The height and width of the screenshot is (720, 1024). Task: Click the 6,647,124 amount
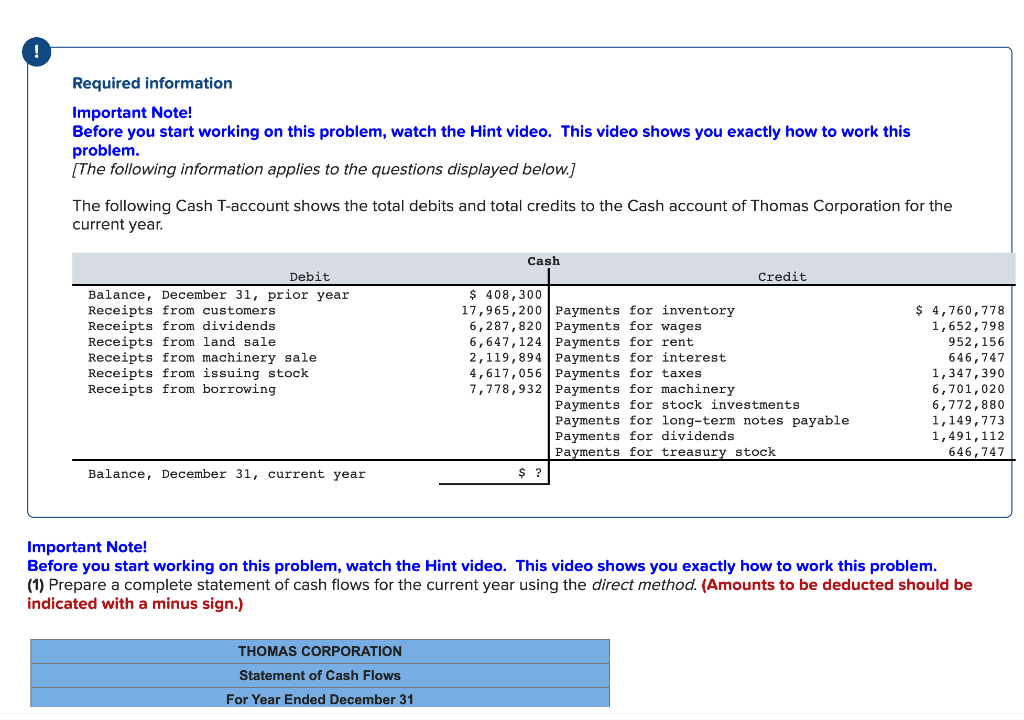pyautogui.click(x=505, y=342)
